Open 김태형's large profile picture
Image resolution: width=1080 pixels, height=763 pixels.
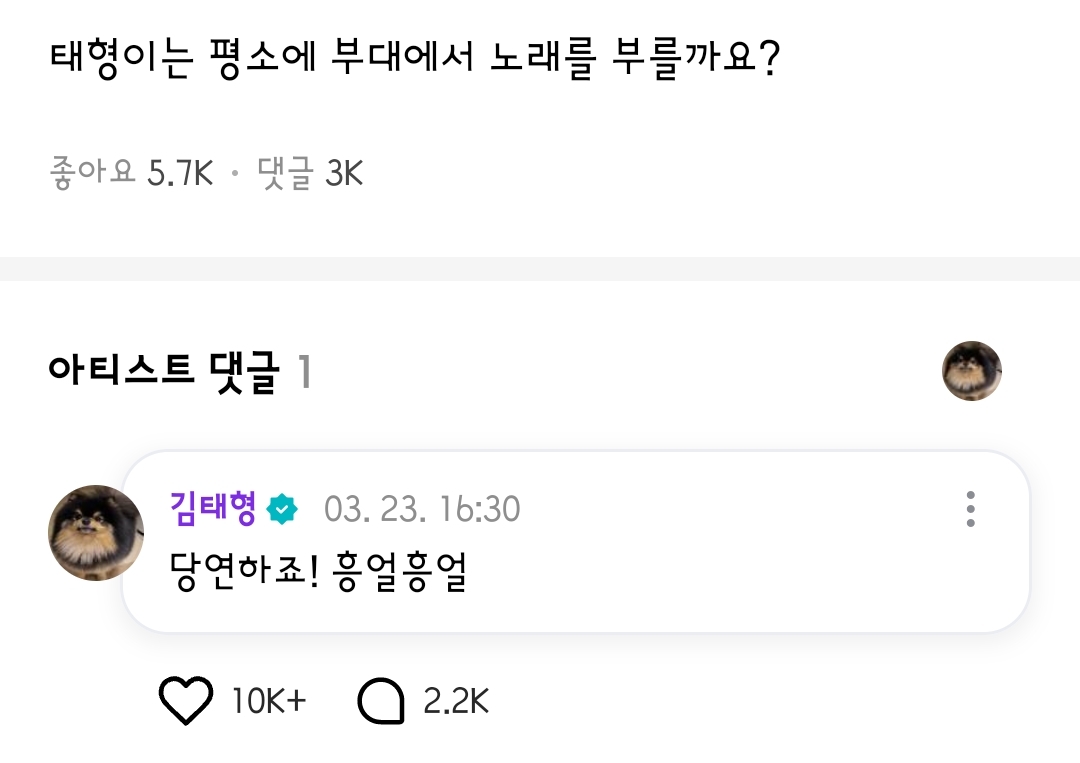(x=96, y=533)
